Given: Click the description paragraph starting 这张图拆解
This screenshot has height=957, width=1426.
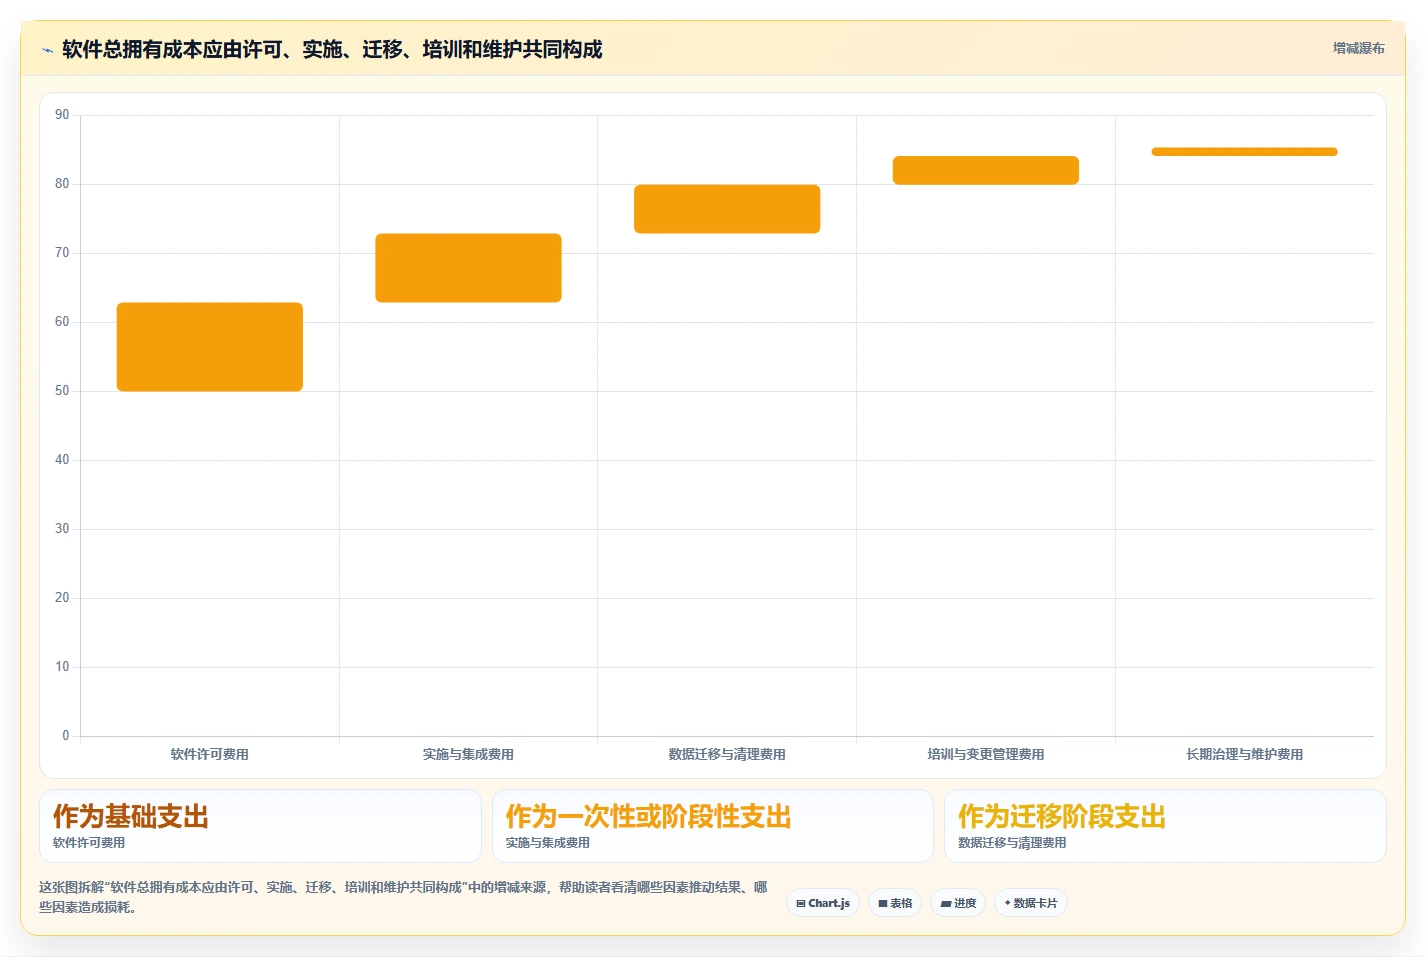Looking at the screenshot, I should click(404, 897).
